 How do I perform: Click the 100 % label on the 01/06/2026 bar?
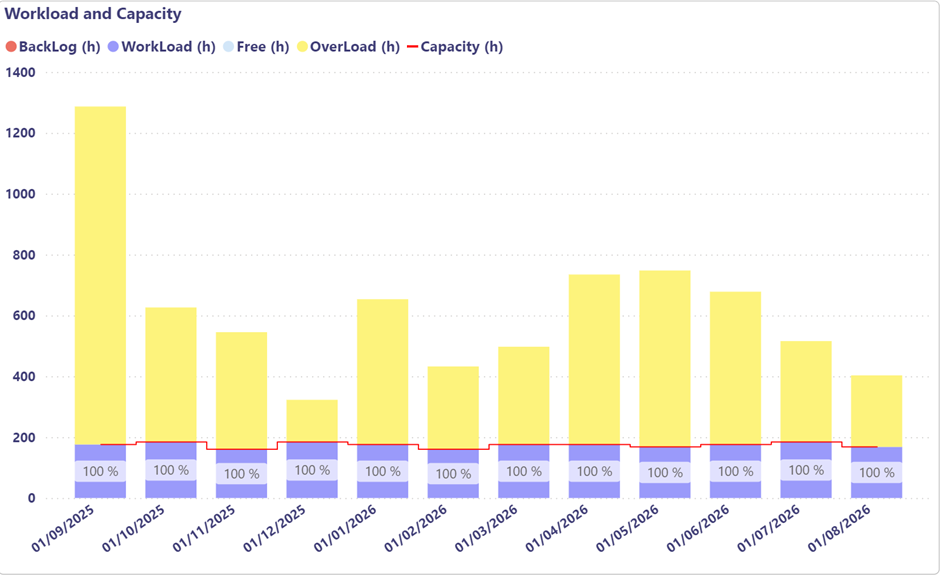pos(735,471)
